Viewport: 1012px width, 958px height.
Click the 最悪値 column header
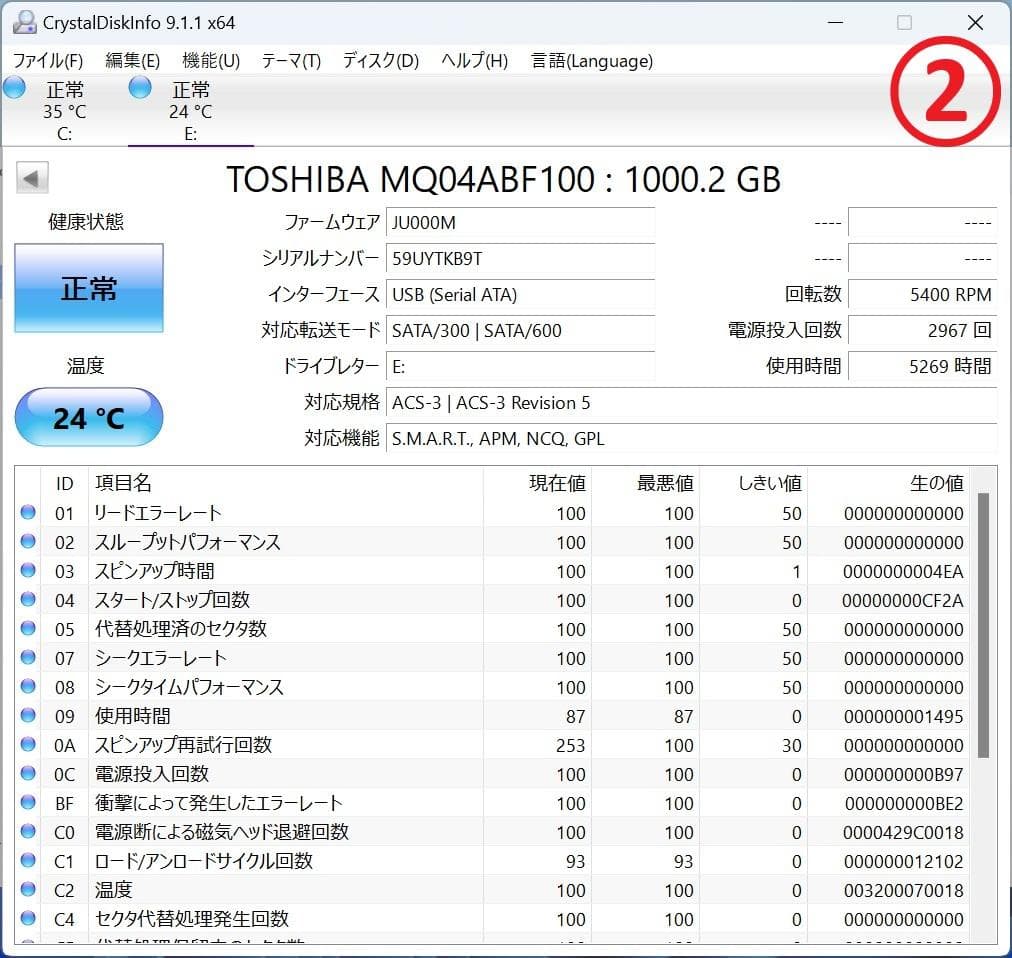645,483
